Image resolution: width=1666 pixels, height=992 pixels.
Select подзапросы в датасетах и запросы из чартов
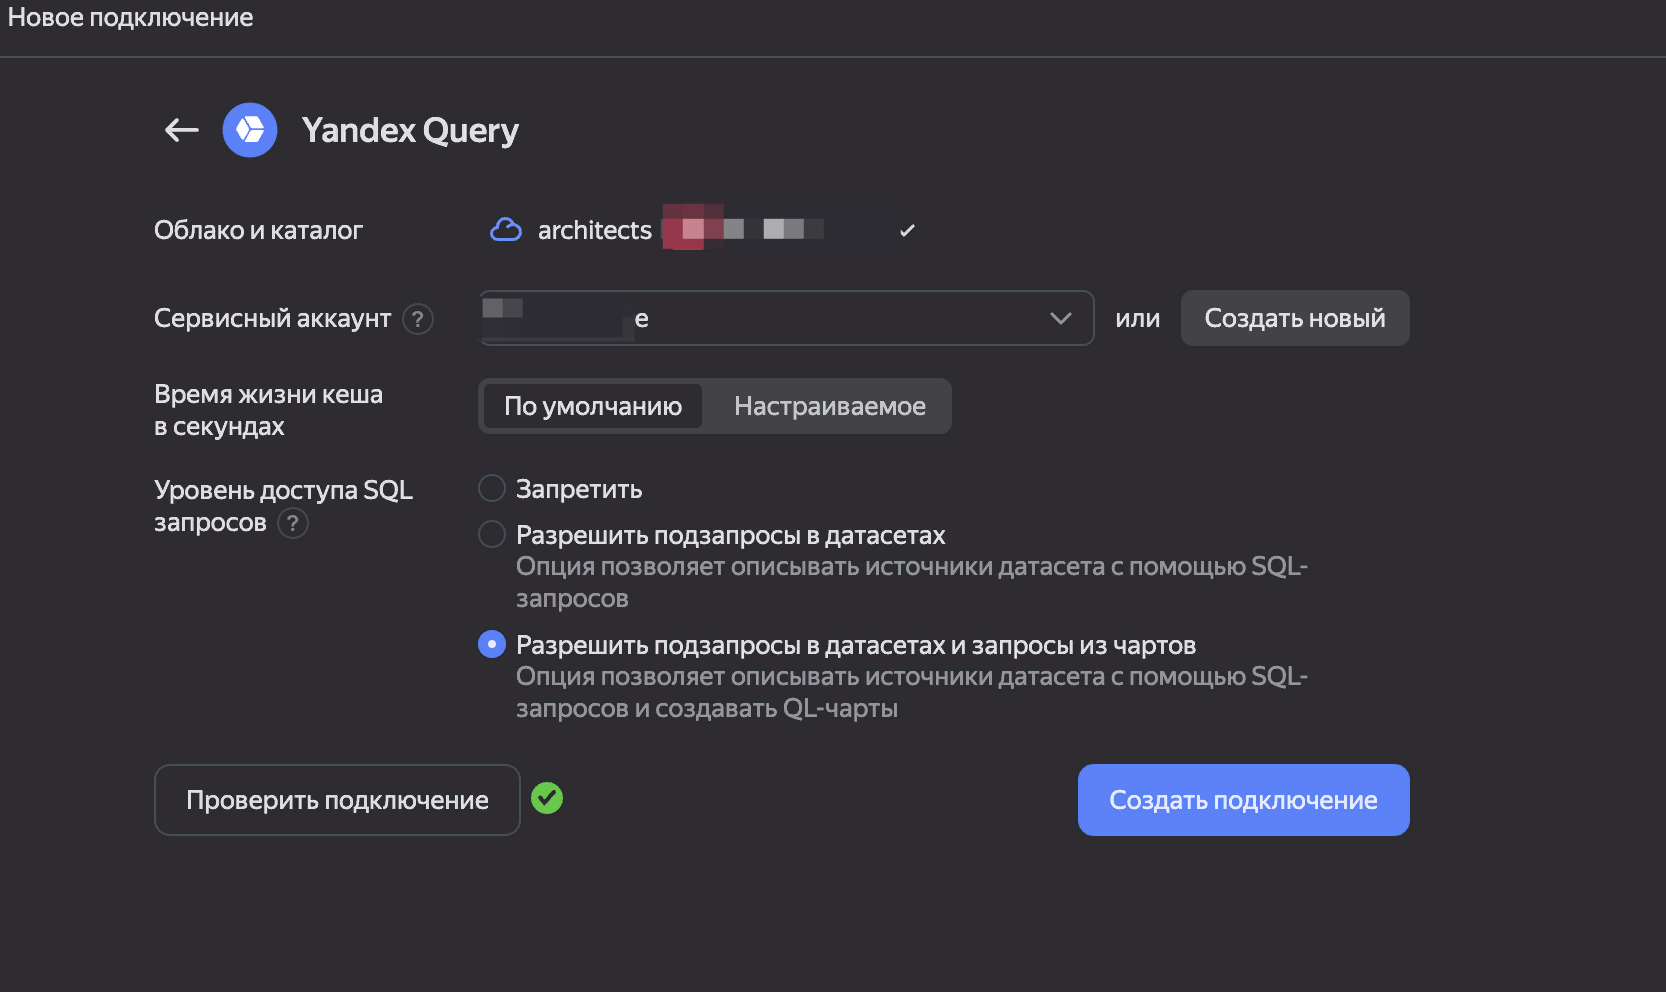click(x=492, y=644)
